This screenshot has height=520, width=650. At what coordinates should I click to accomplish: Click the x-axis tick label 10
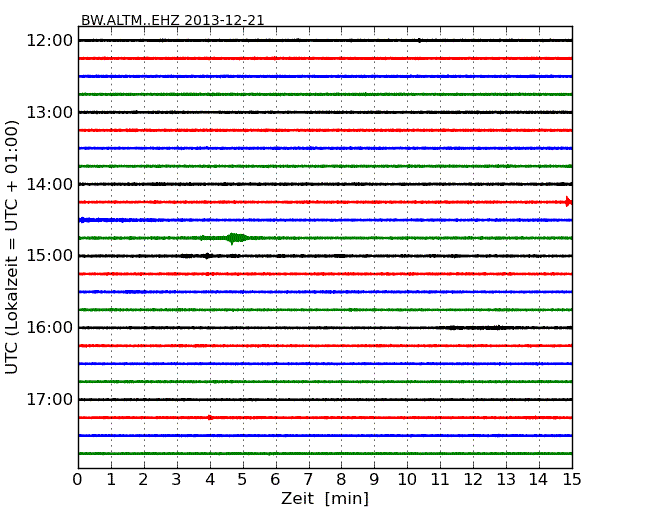tap(407, 480)
